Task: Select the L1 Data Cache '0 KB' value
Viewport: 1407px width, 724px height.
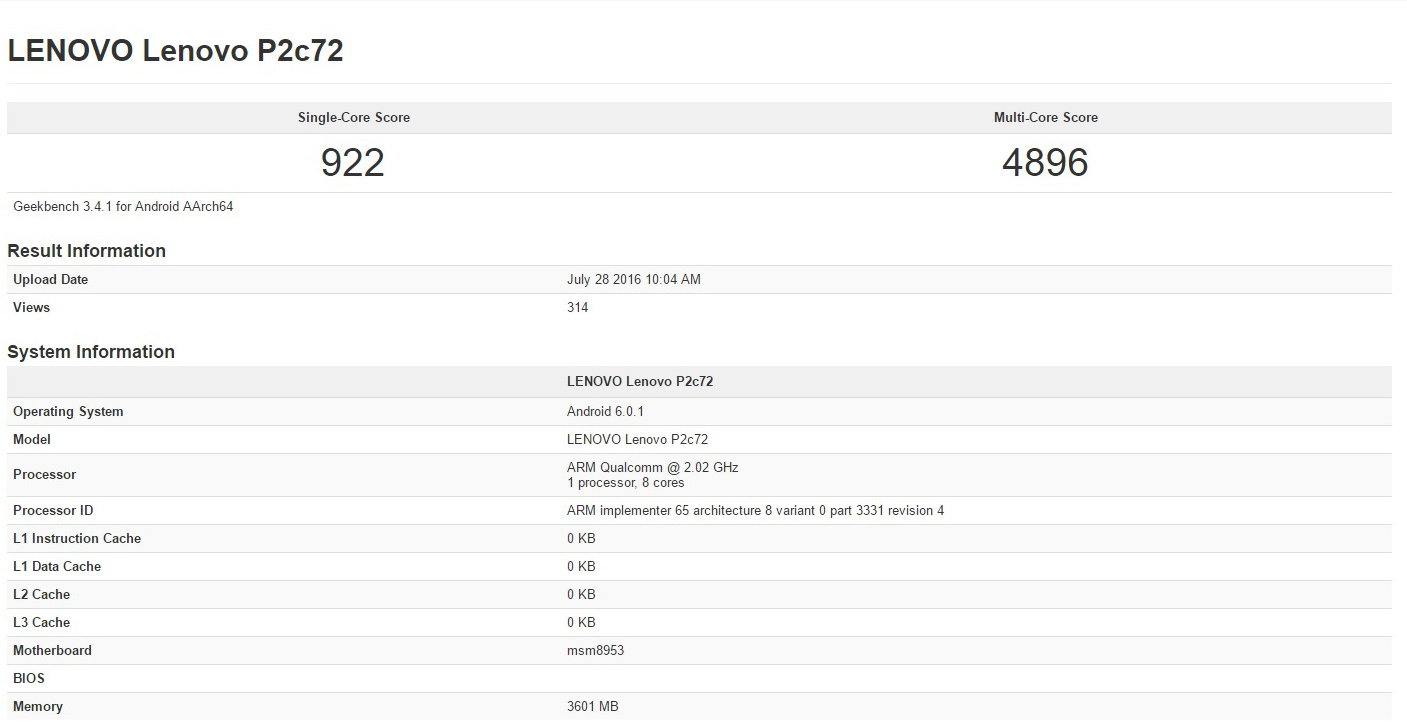Action: pos(581,567)
